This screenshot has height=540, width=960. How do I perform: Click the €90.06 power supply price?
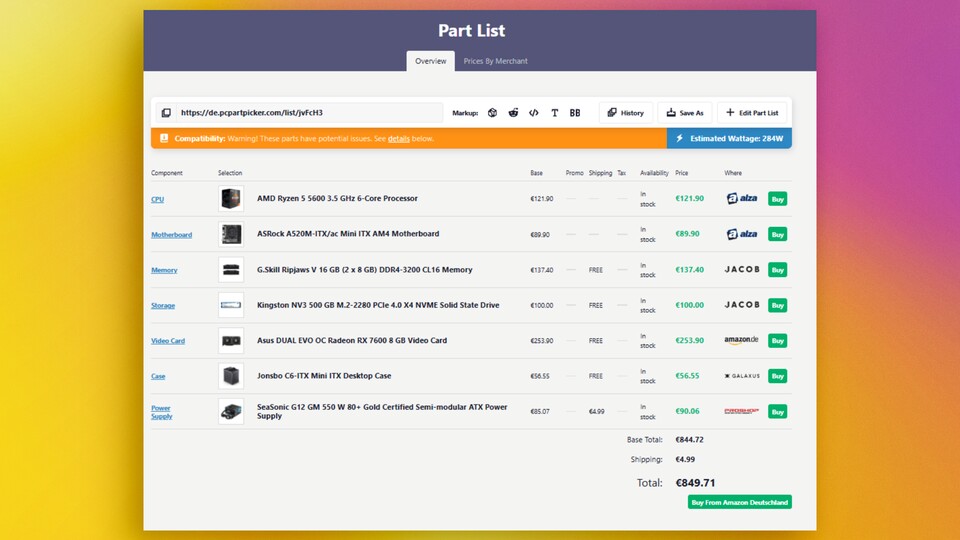(687, 411)
